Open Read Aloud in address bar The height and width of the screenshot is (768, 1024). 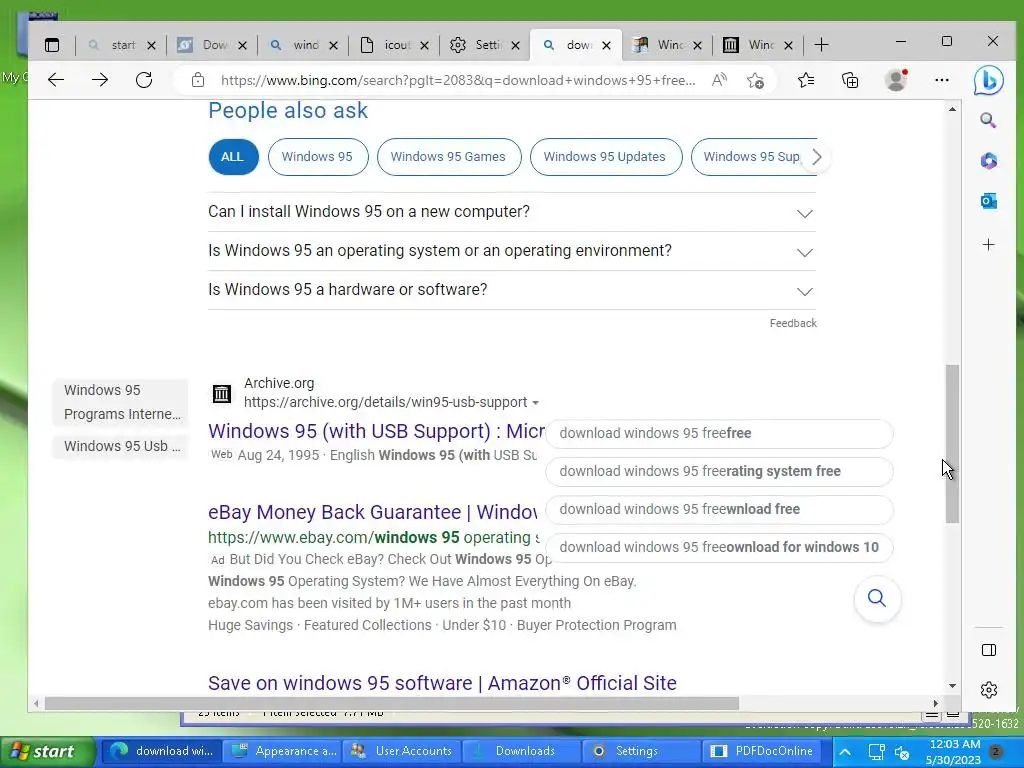(719, 80)
